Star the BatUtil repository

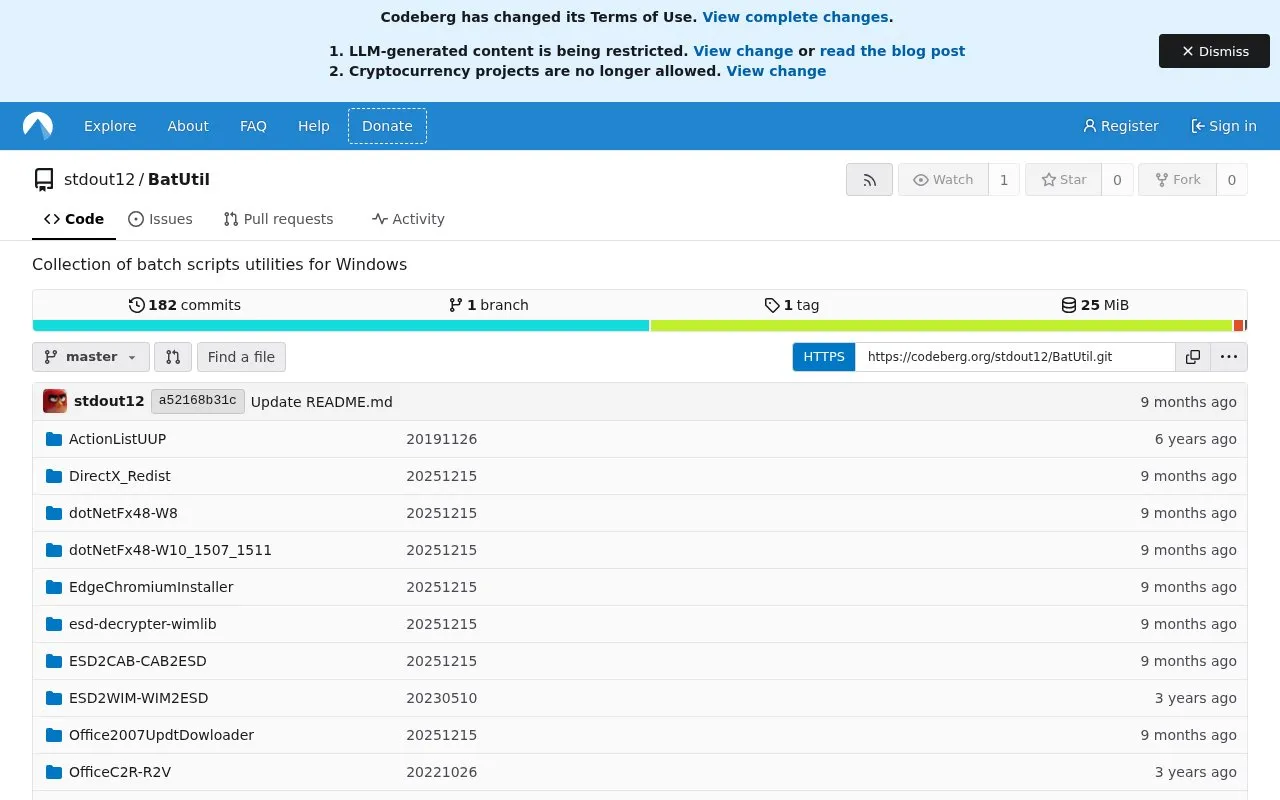(x=1063, y=180)
